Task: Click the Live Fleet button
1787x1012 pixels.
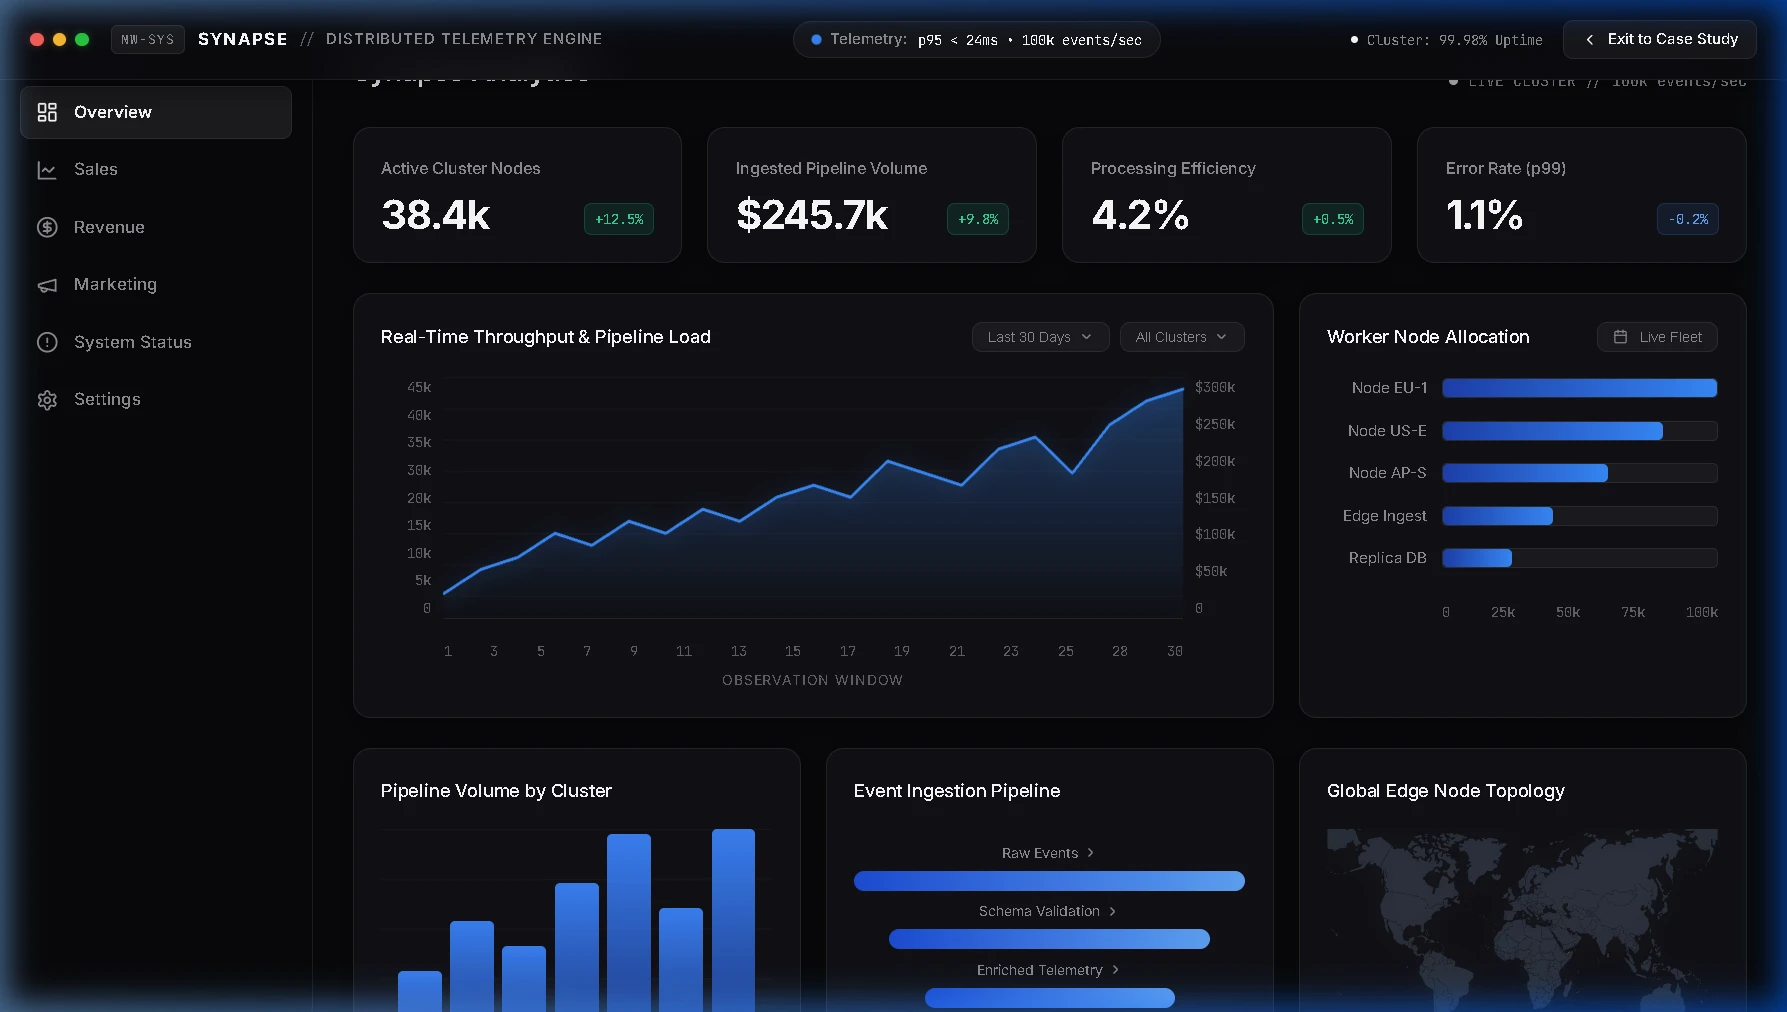Action: (x=1657, y=337)
